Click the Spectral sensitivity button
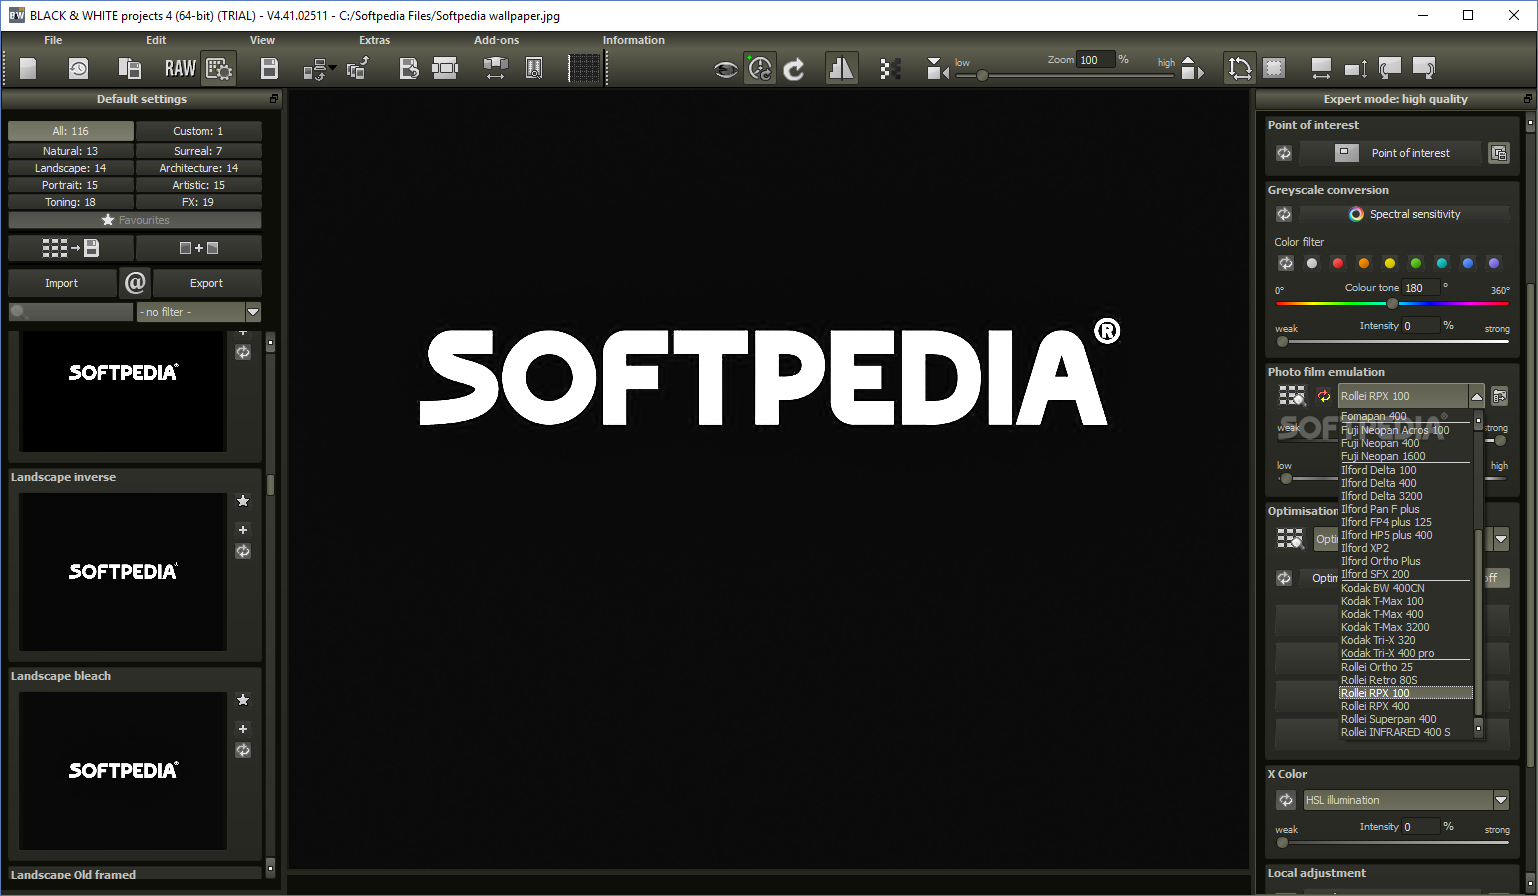The width and height of the screenshot is (1538, 896). click(x=1404, y=214)
